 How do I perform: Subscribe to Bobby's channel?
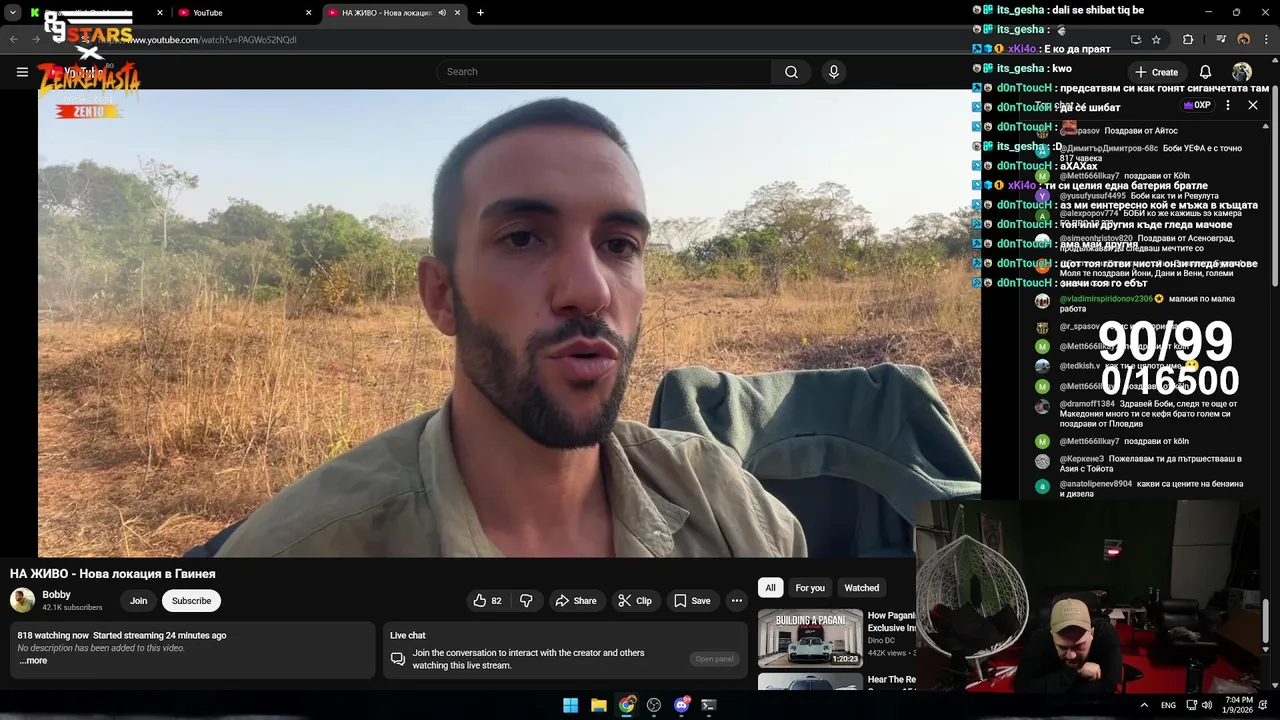[x=191, y=601]
